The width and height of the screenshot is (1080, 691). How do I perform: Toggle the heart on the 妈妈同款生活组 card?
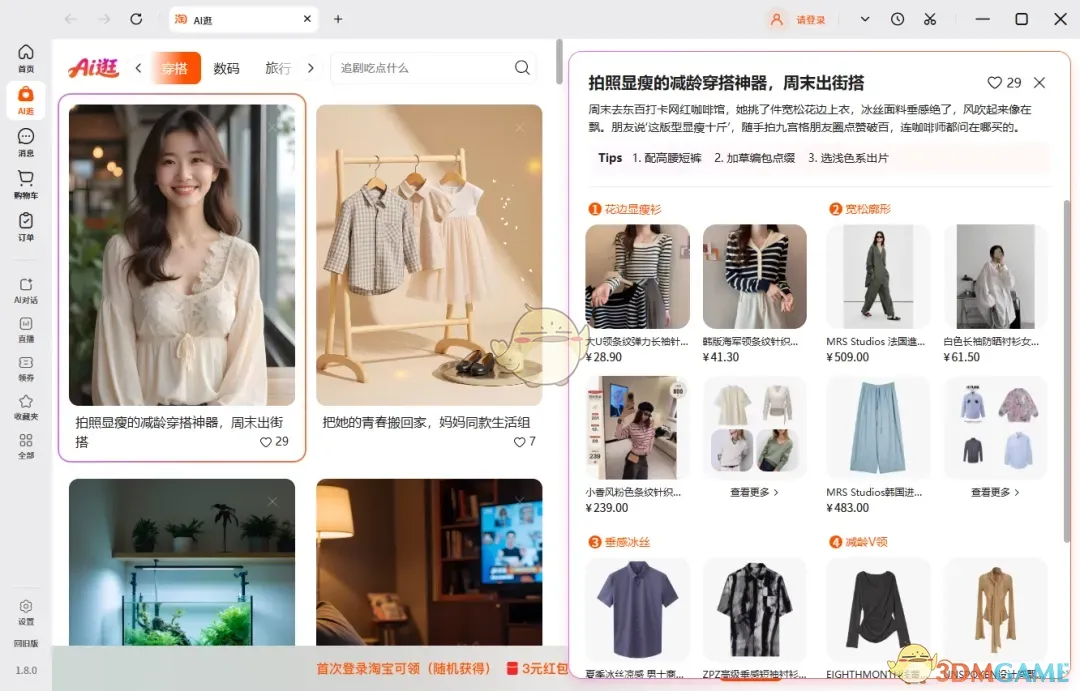pyautogui.click(x=519, y=441)
